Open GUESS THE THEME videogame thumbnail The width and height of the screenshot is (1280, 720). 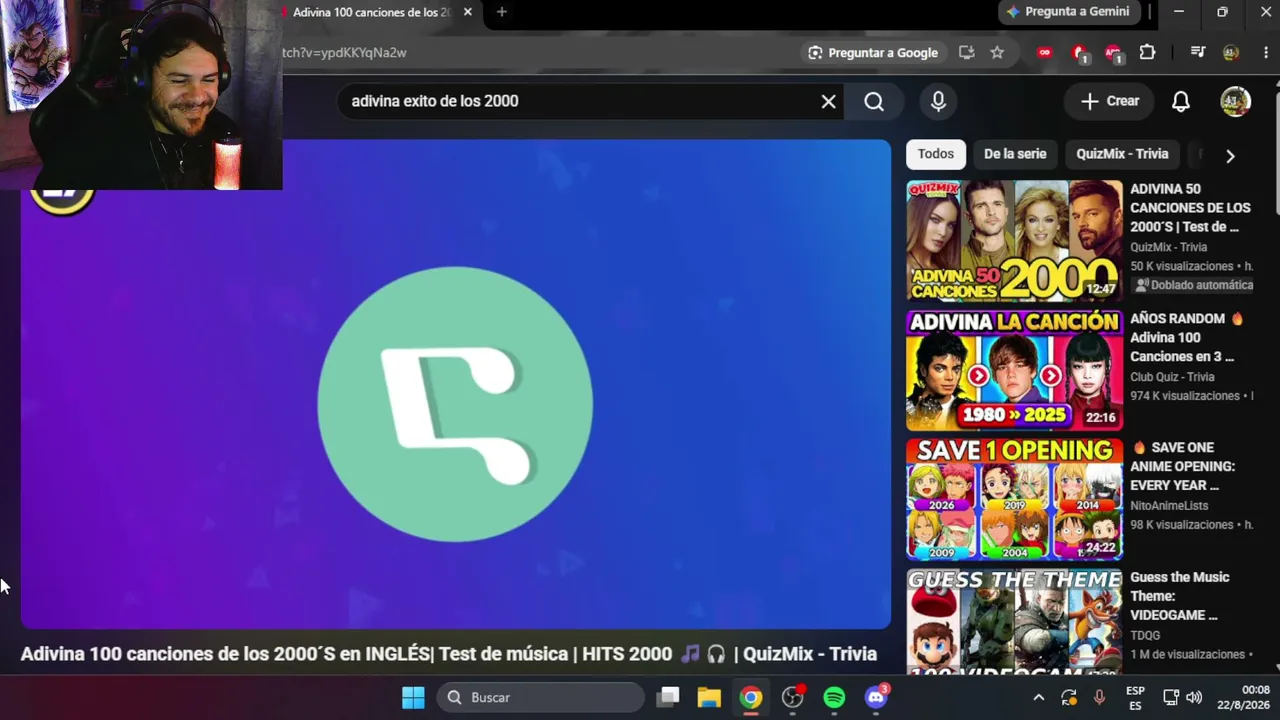(x=1014, y=620)
